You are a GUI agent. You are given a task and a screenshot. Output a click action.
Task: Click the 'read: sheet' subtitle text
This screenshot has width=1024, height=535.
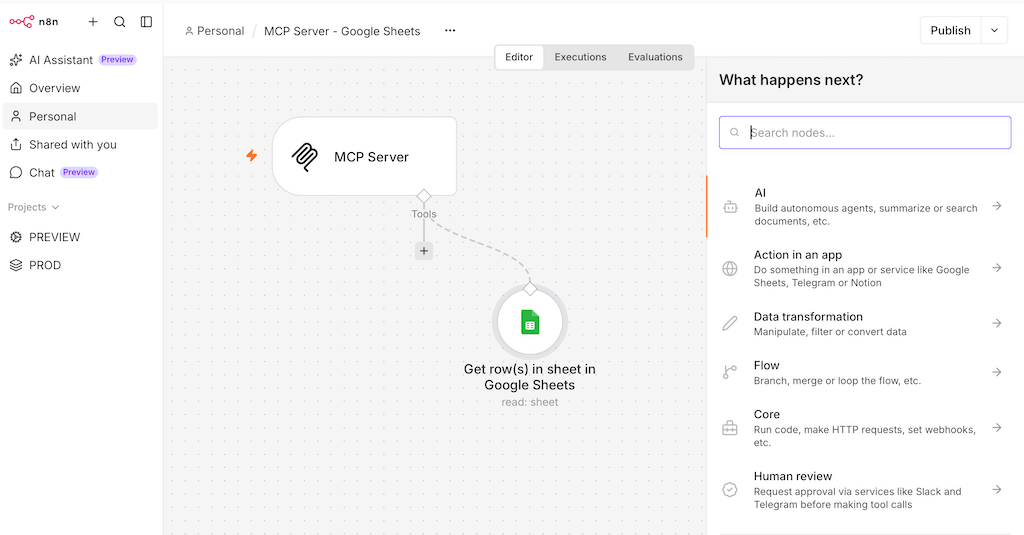coord(530,402)
